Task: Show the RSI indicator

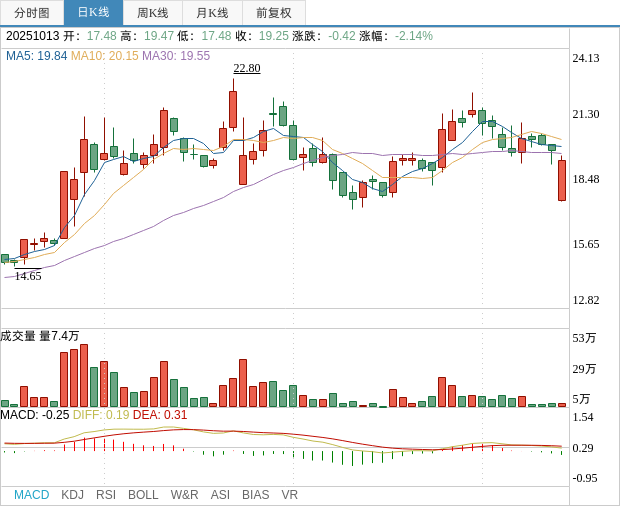Action: coord(106,495)
